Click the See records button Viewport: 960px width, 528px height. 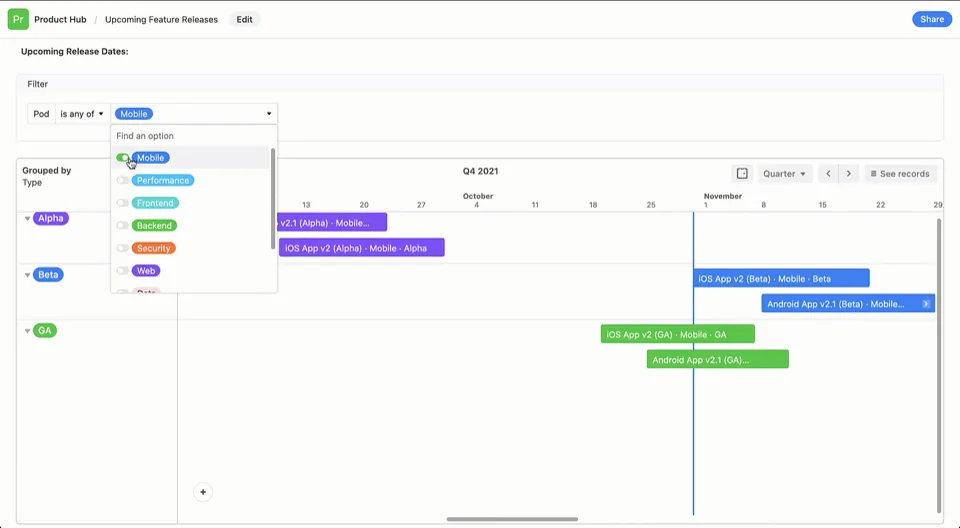(900, 174)
